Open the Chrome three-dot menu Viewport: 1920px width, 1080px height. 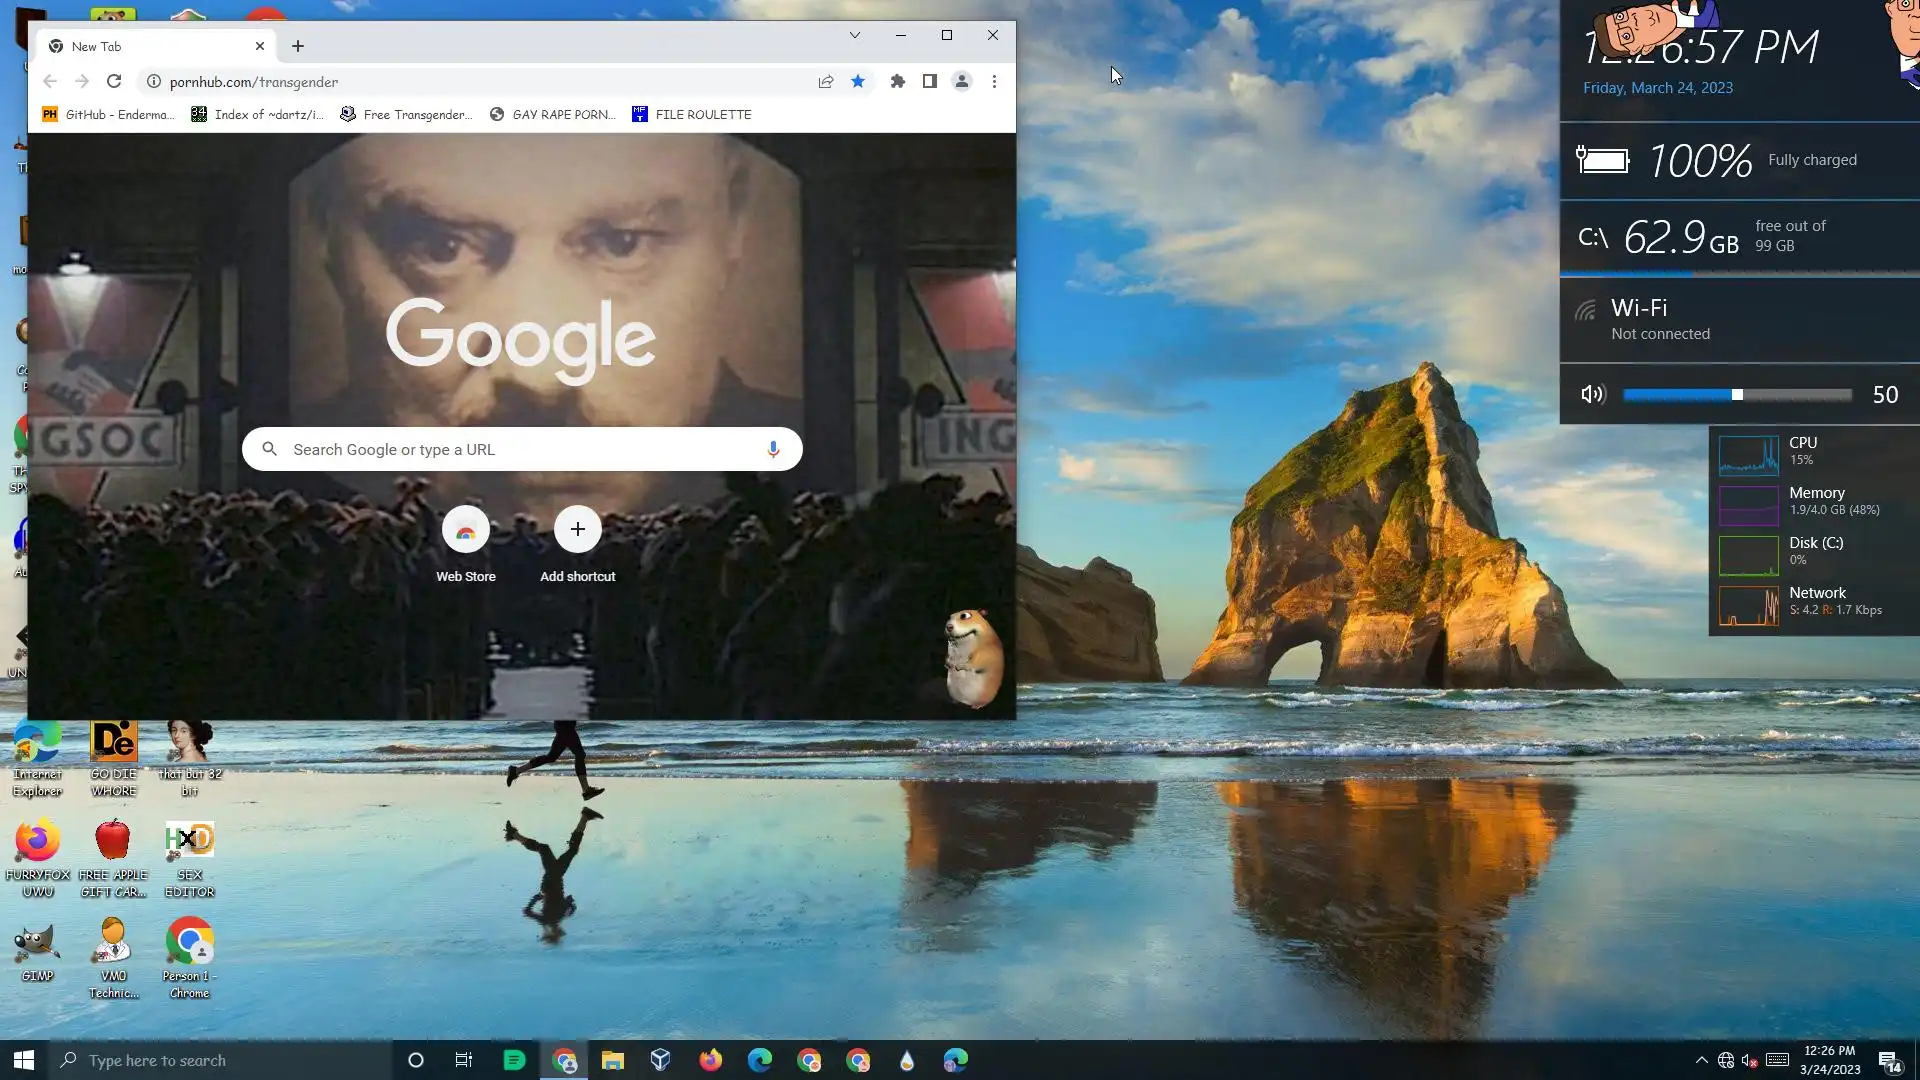pos(994,81)
